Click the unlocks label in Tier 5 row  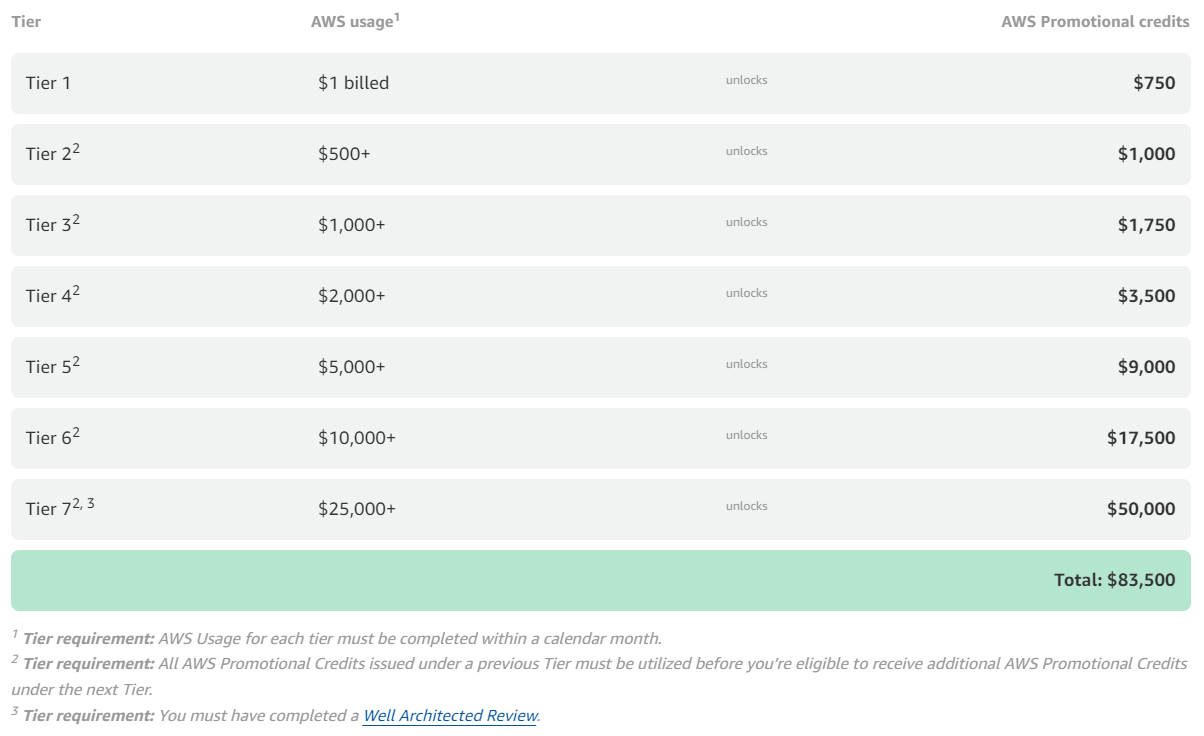coord(746,364)
